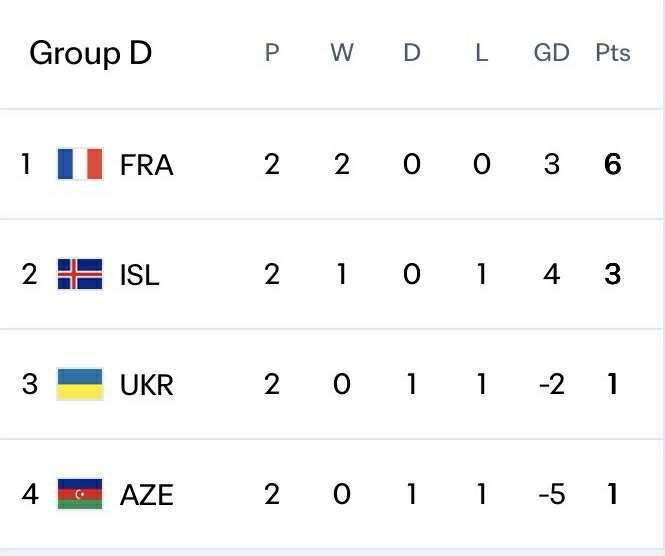Open the AZE team entry
This screenshot has height=556, width=665.
146,494
